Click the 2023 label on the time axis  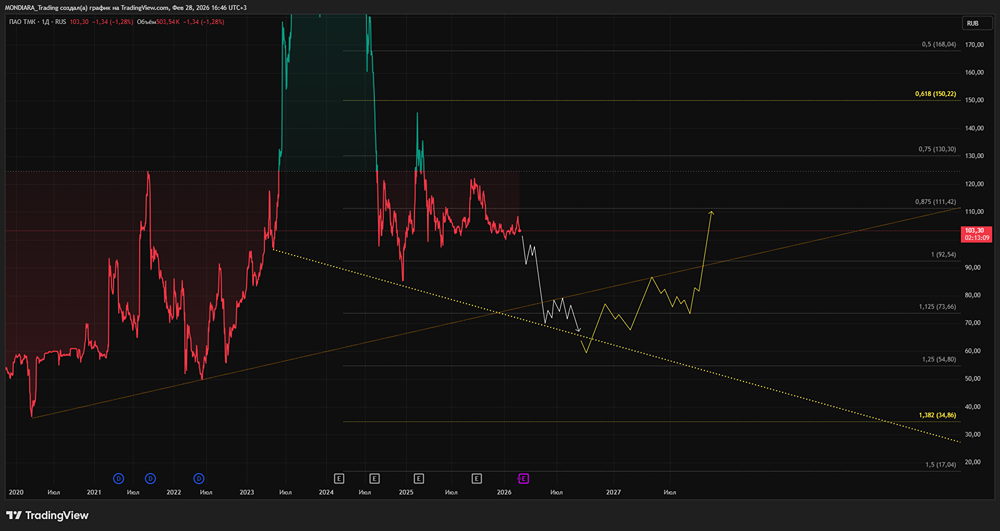(x=247, y=492)
